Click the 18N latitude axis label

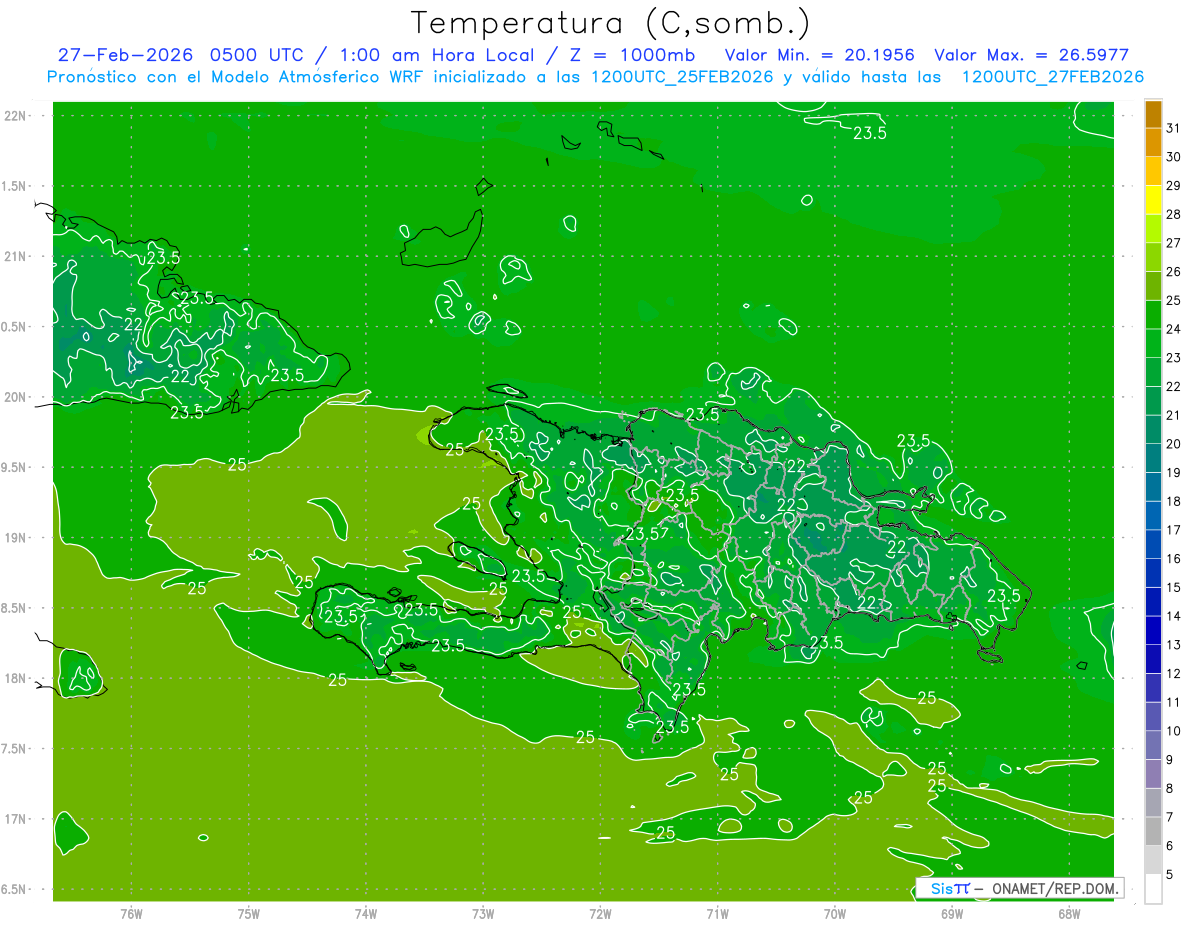pyautogui.click(x=14, y=679)
